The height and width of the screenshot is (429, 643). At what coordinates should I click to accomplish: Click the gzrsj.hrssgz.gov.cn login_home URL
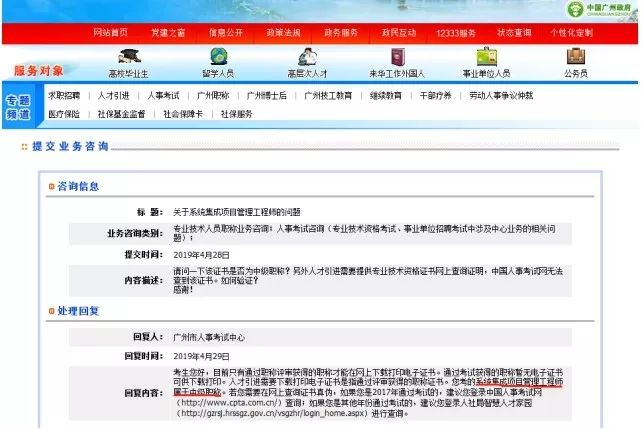273,413
